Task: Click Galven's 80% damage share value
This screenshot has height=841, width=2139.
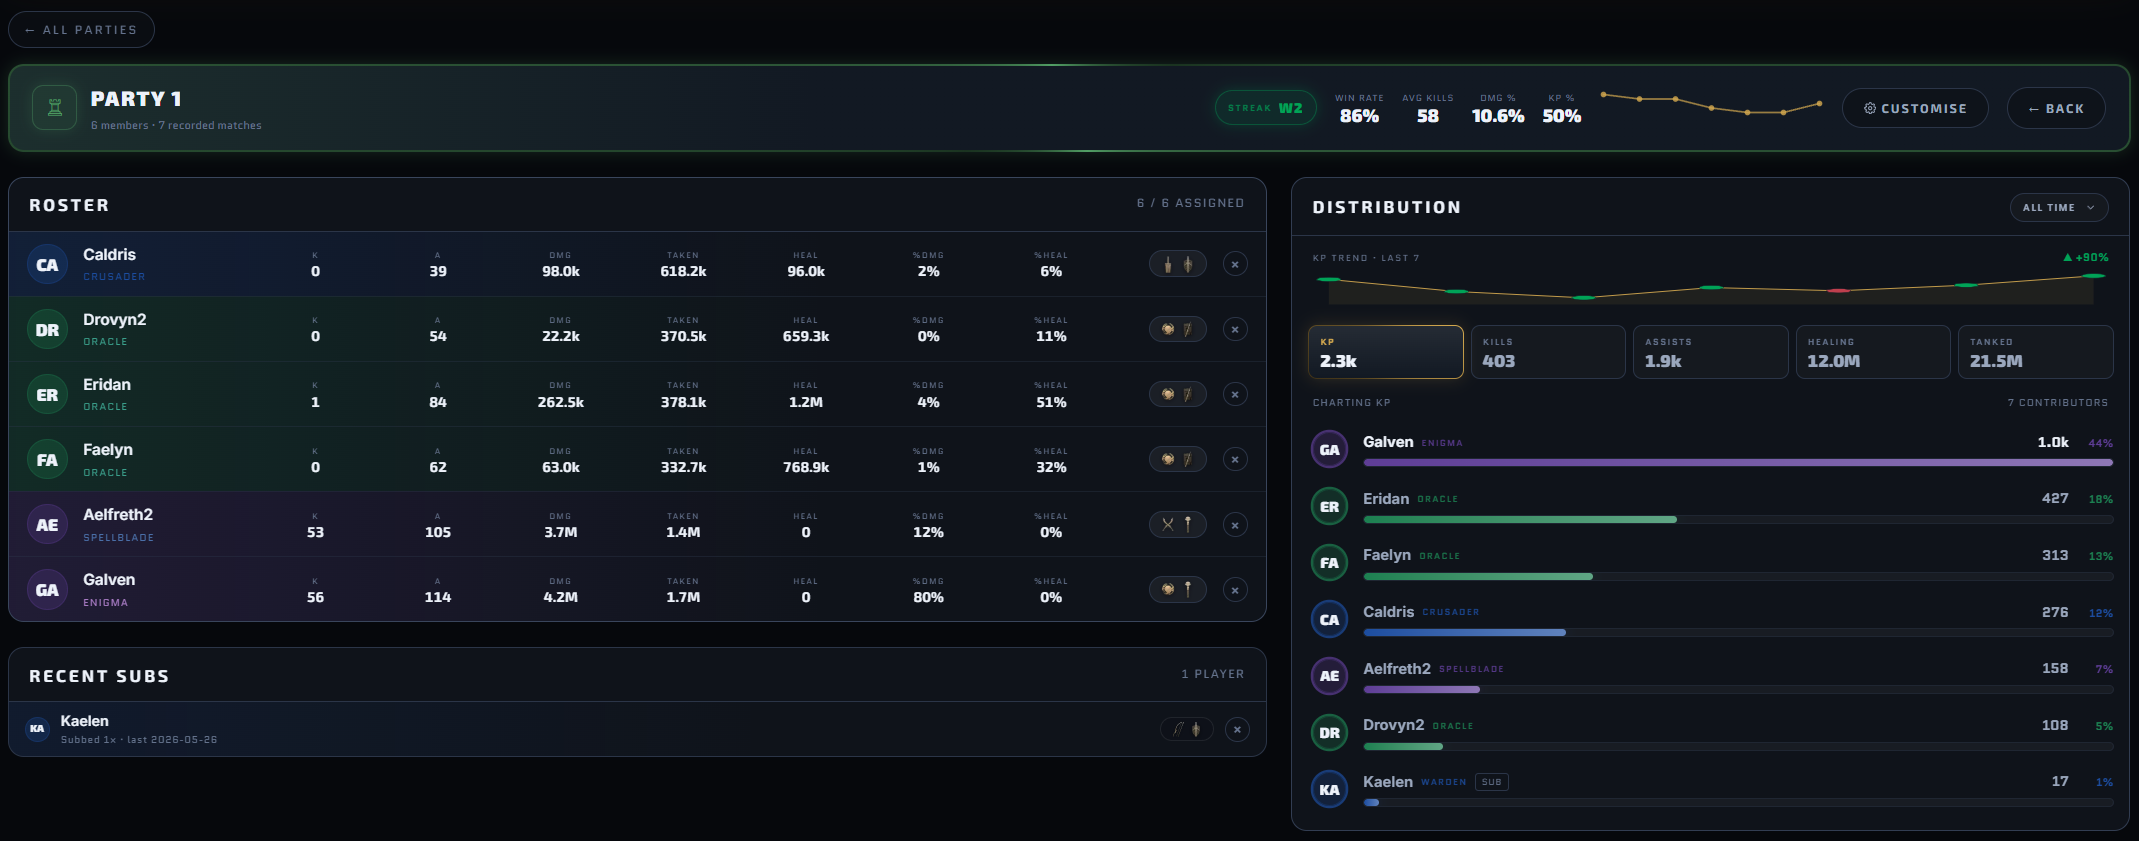Action: click(x=928, y=597)
